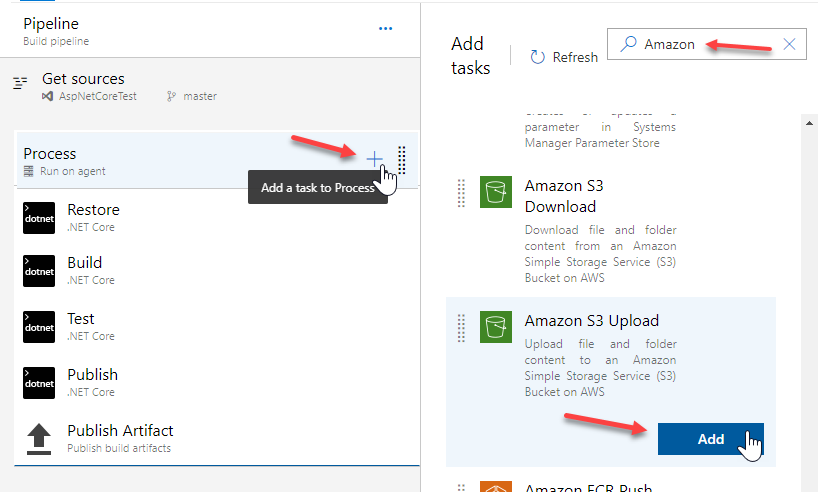Select the master branch label

(x=200, y=96)
